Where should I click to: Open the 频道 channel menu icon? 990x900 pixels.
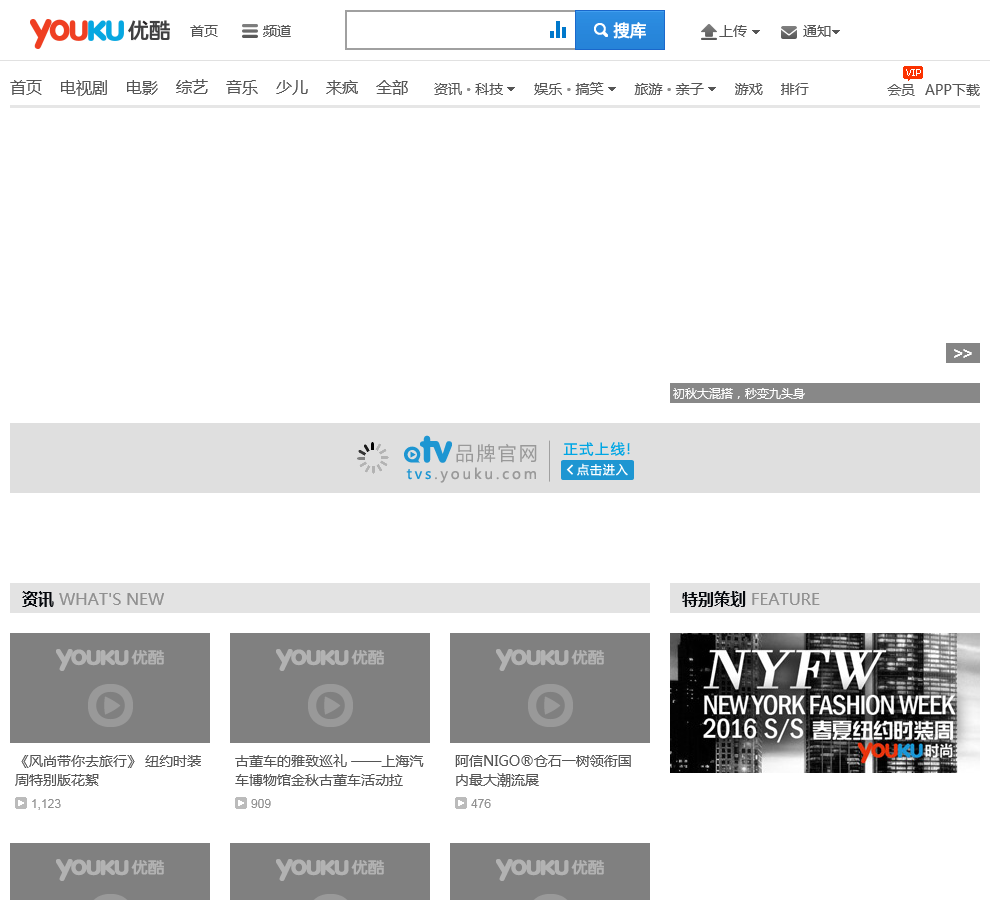[250, 31]
